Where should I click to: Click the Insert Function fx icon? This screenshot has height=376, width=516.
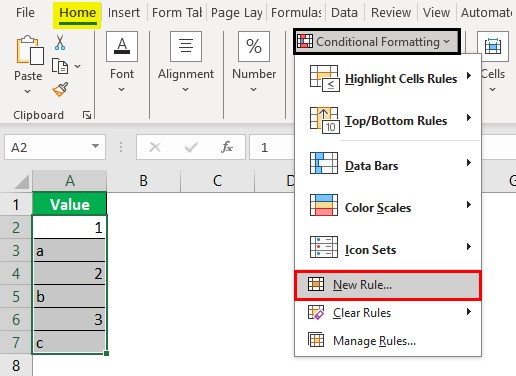(227, 147)
